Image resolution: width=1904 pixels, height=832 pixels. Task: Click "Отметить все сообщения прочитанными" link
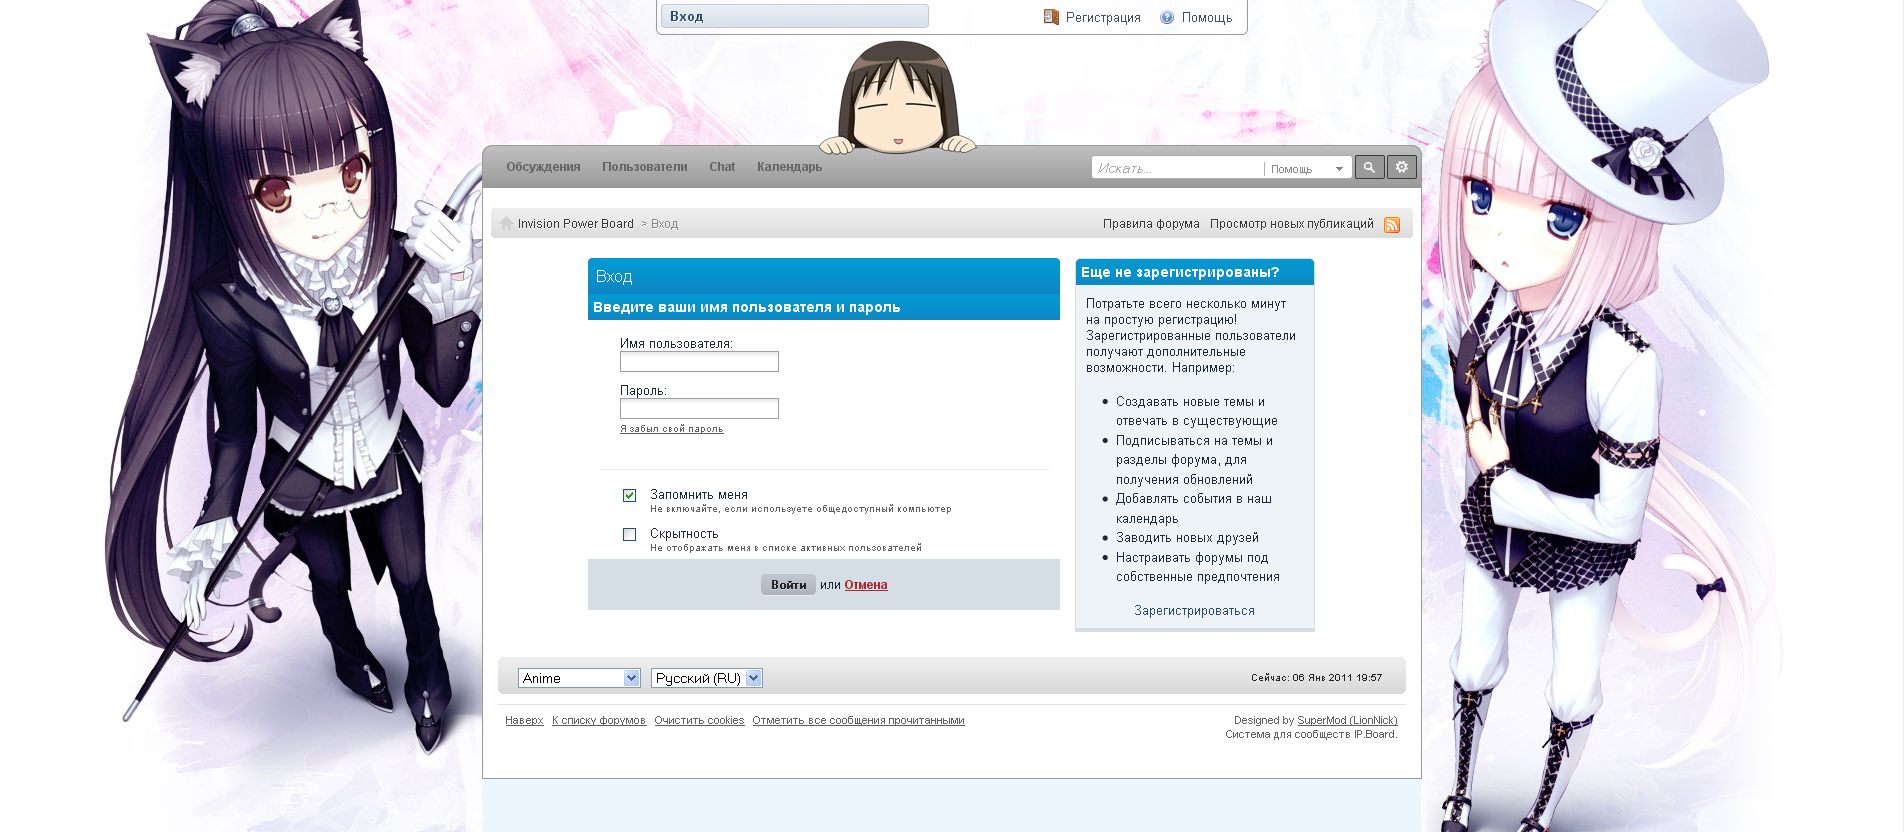tap(859, 720)
